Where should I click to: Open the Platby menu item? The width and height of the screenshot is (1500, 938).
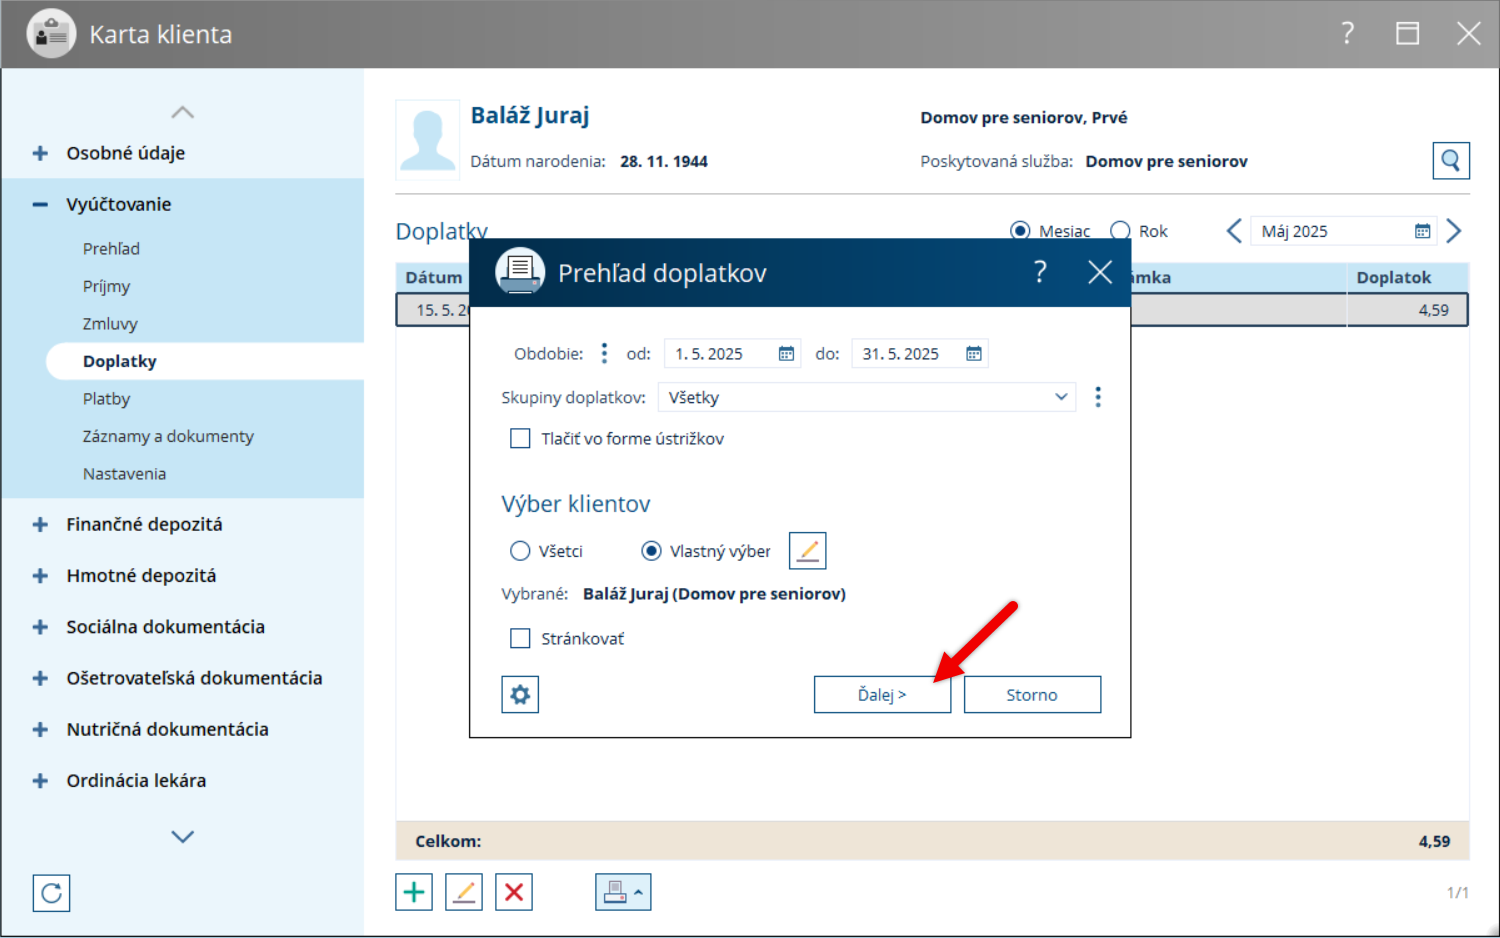[106, 399]
